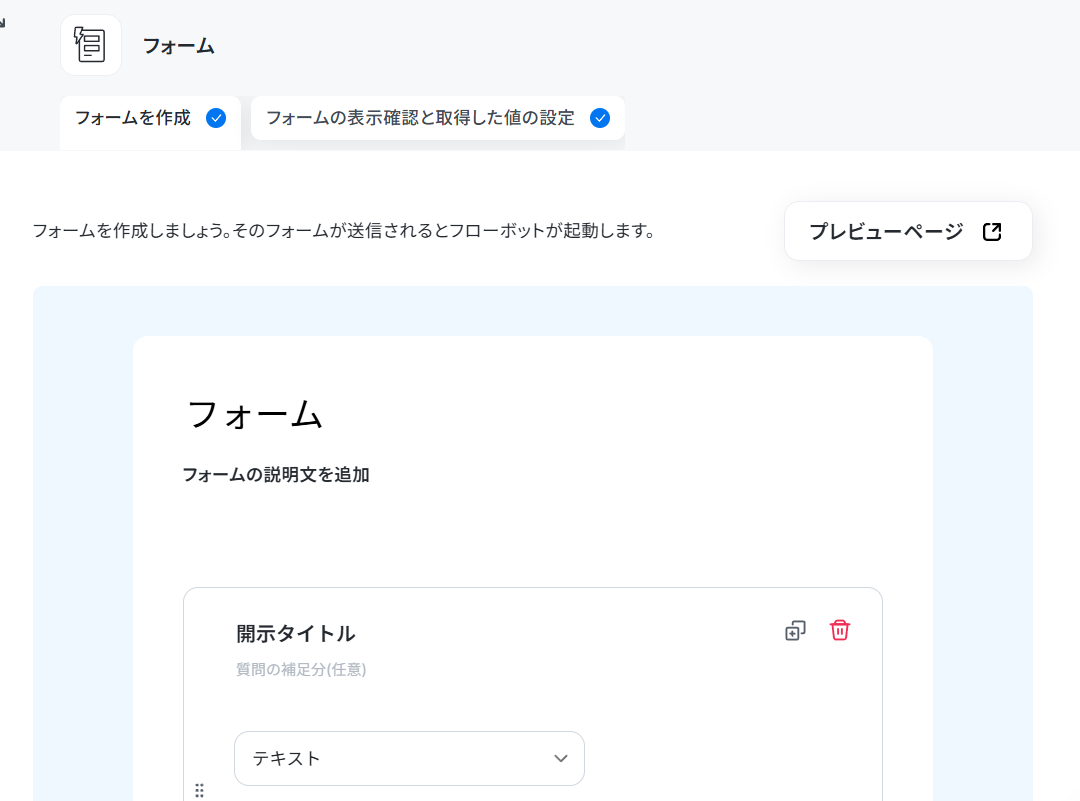The width and height of the screenshot is (1080, 801).
Task: Click the blue checkmark on フォームを作成 tab
Action: click(216, 118)
